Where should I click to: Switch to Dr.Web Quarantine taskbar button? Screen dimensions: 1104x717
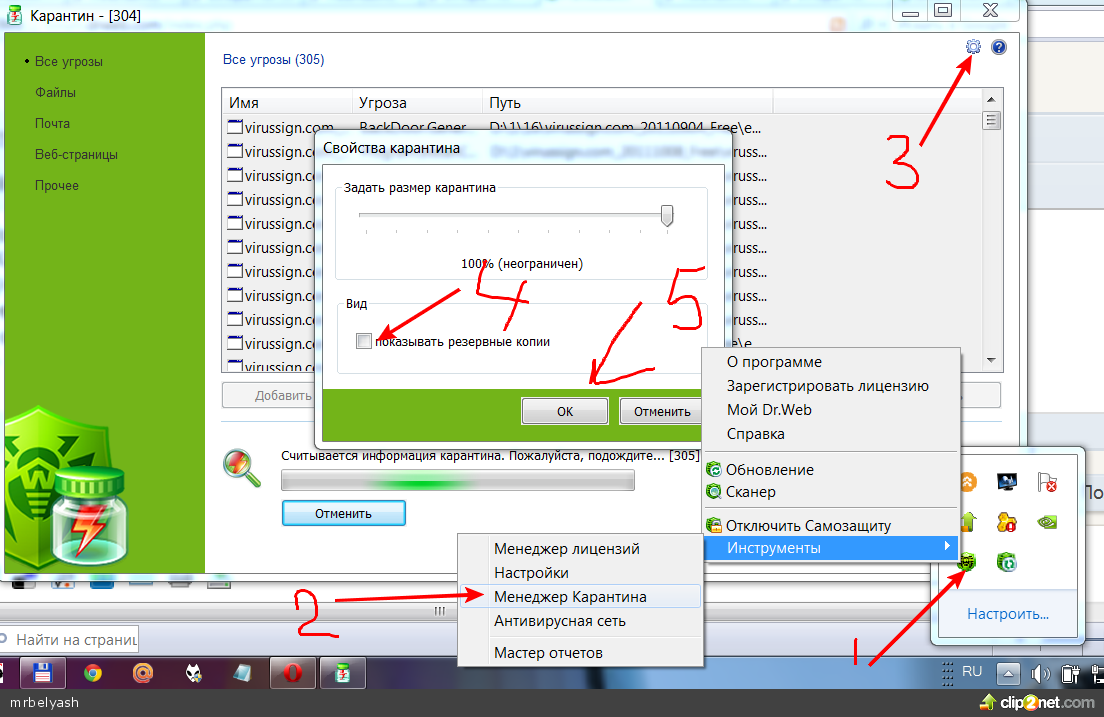click(x=343, y=673)
